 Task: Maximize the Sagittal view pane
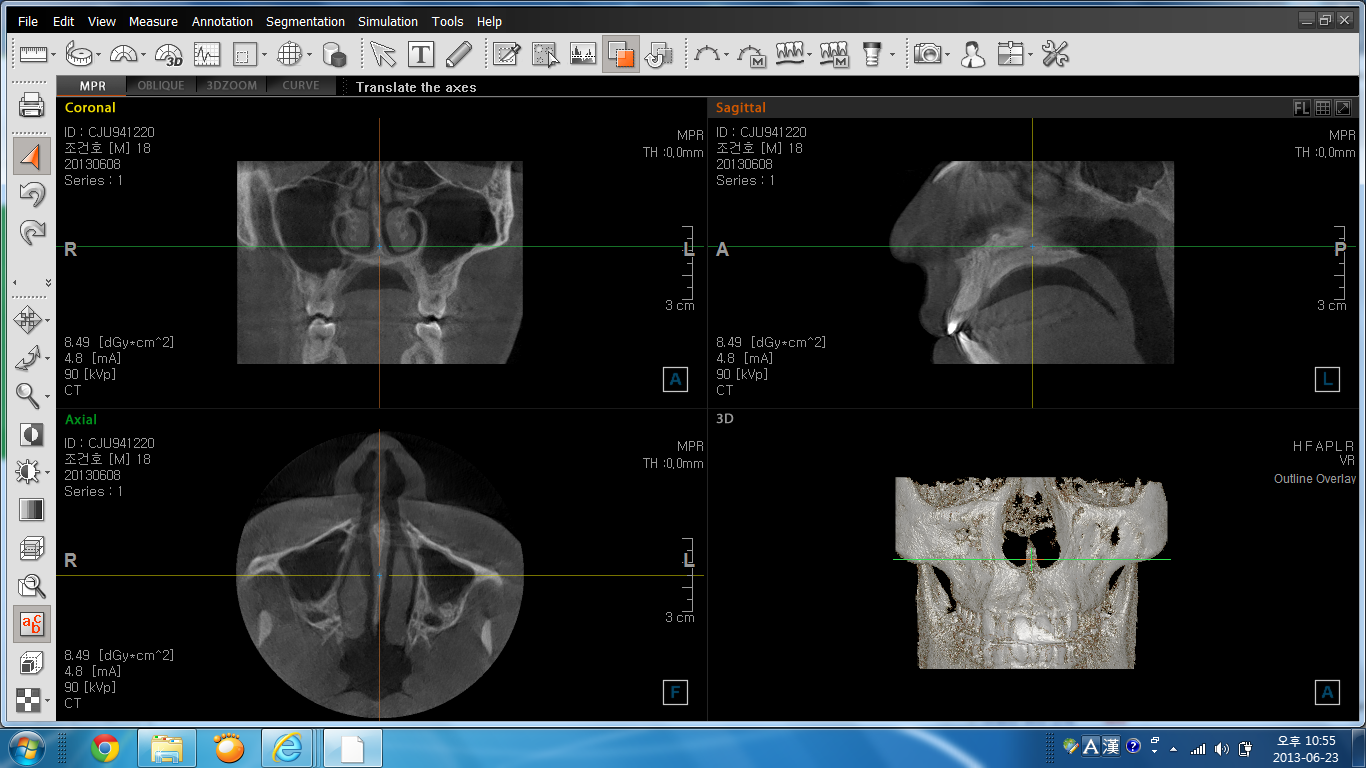coord(1343,108)
